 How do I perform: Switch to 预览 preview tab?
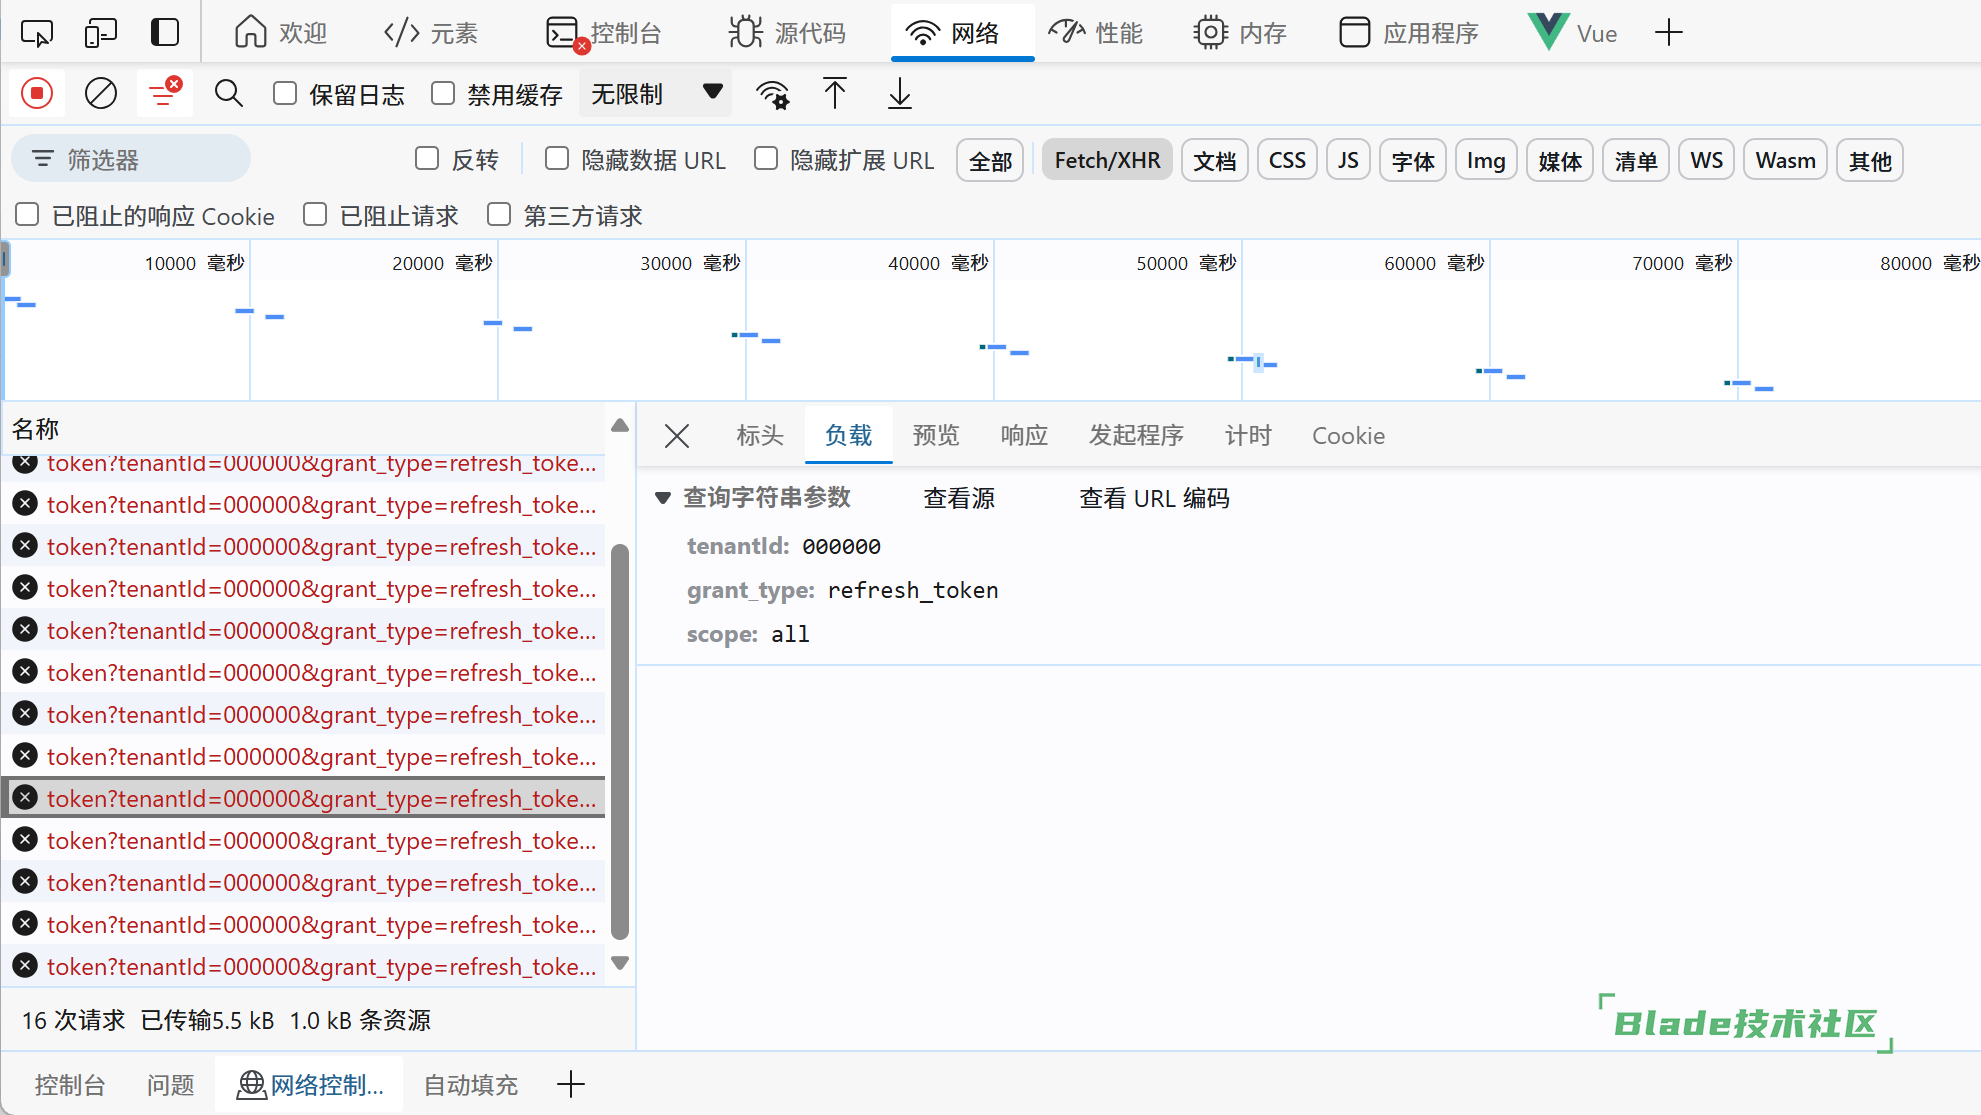coord(936,436)
